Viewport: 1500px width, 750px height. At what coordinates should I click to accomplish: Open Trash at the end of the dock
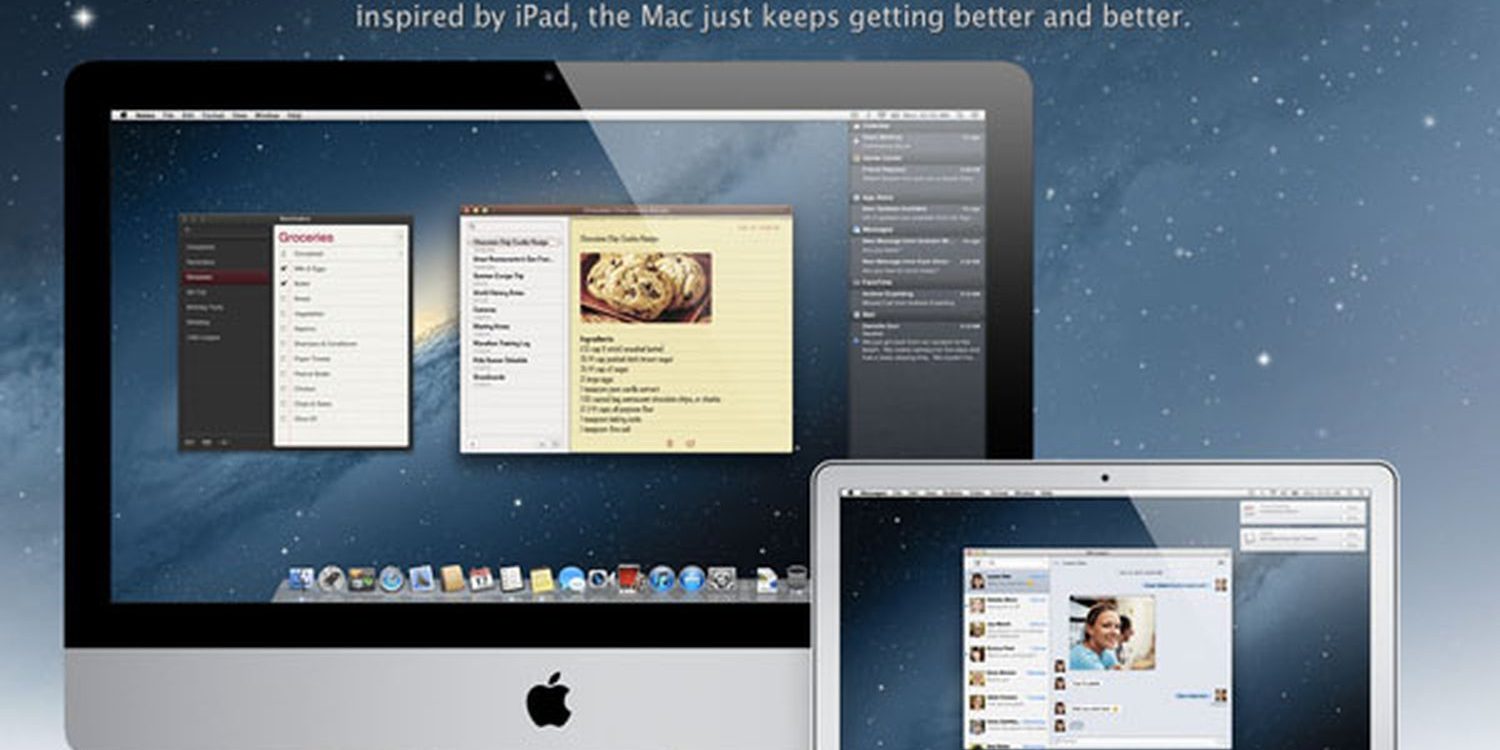tap(797, 578)
